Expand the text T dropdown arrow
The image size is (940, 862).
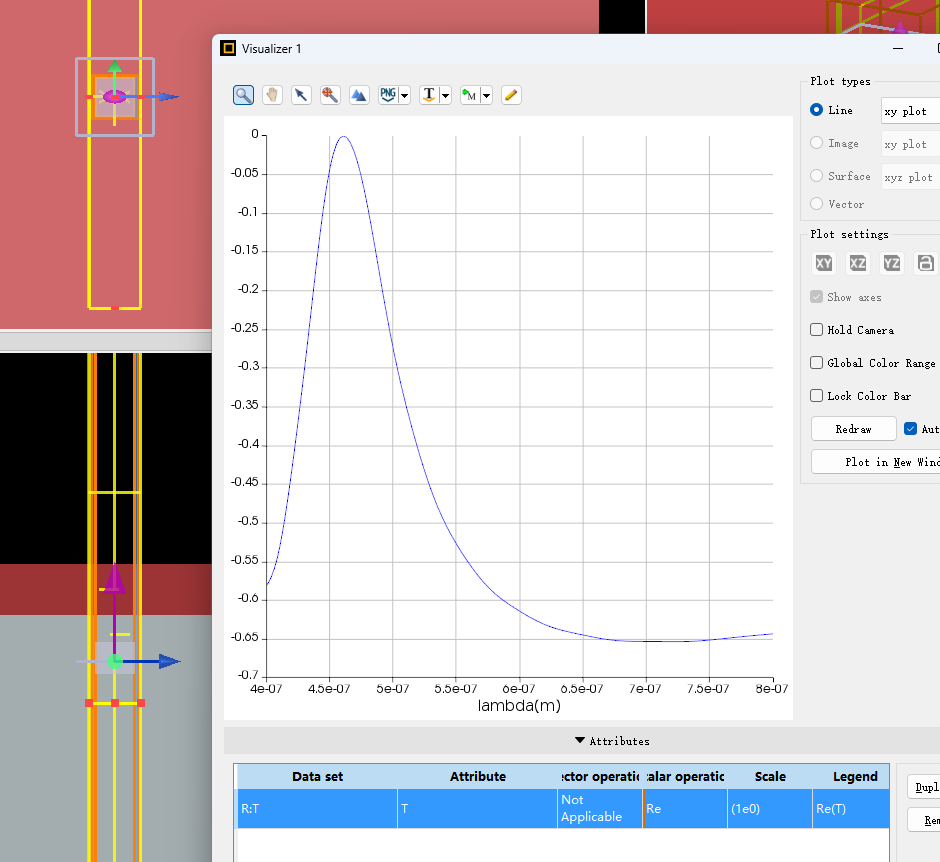click(446, 96)
